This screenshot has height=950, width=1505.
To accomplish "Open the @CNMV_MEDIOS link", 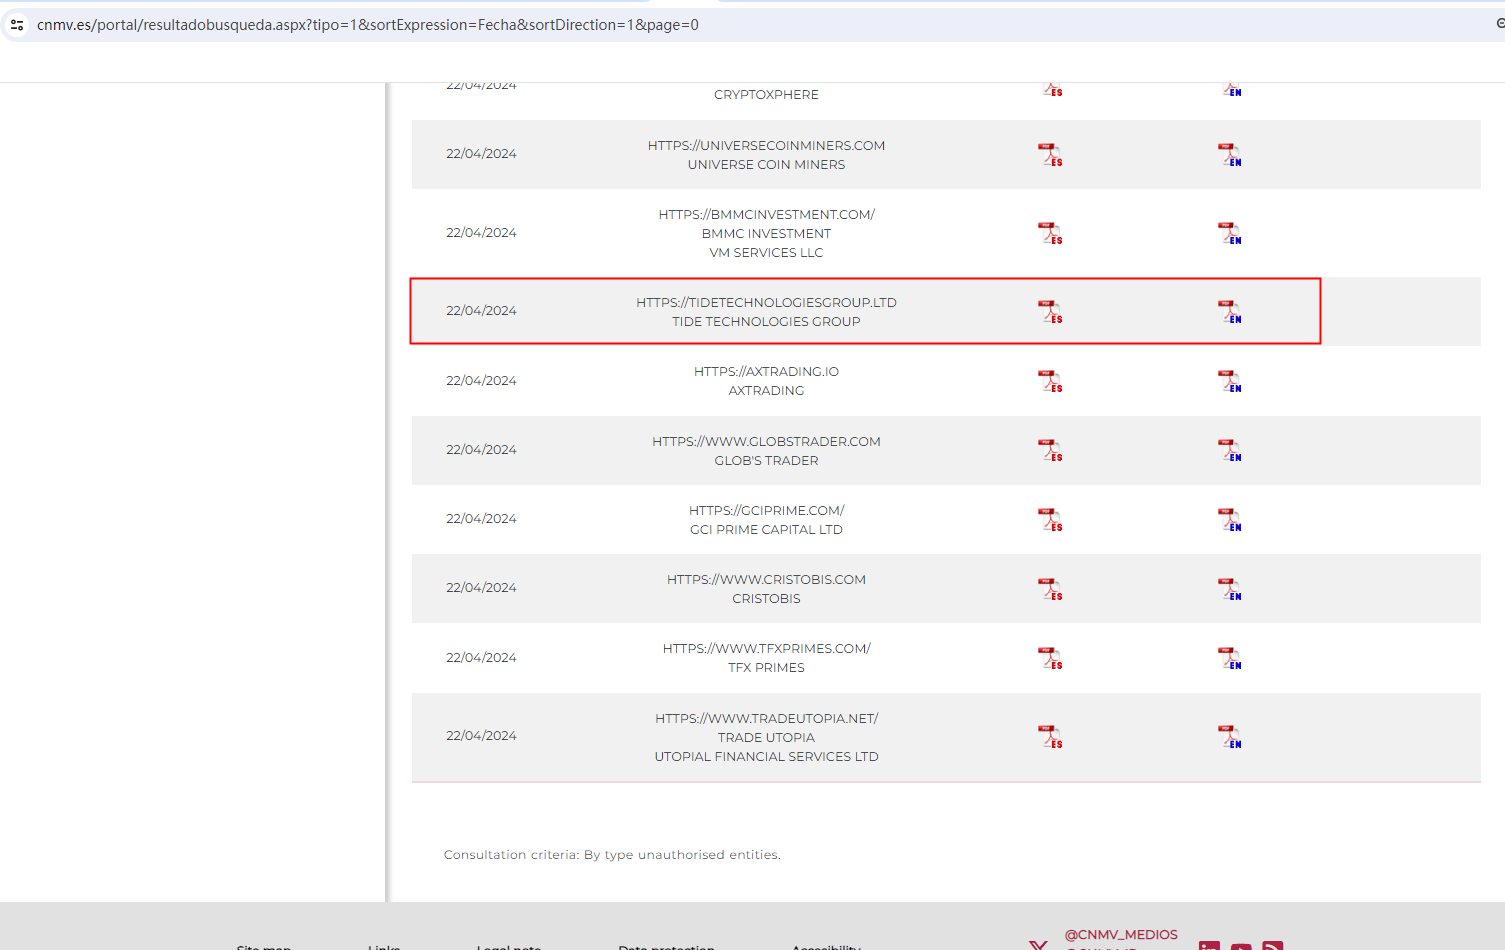I will [x=1120, y=935].
